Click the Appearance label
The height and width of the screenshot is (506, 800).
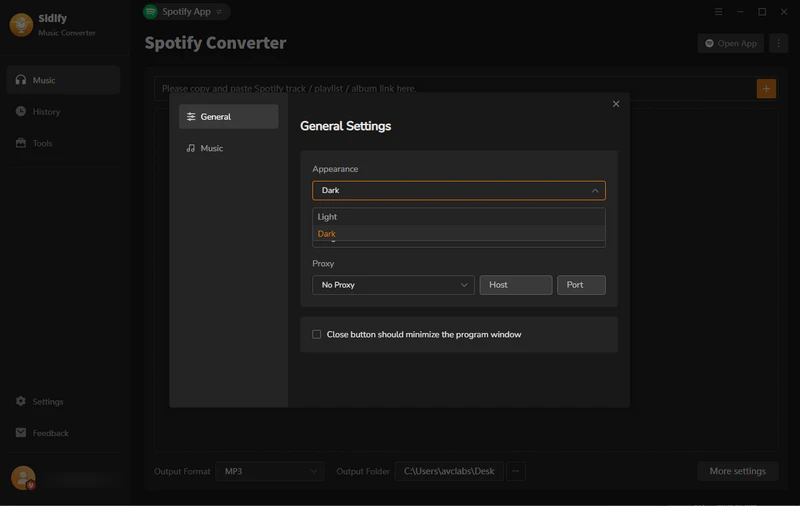[x=335, y=169]
